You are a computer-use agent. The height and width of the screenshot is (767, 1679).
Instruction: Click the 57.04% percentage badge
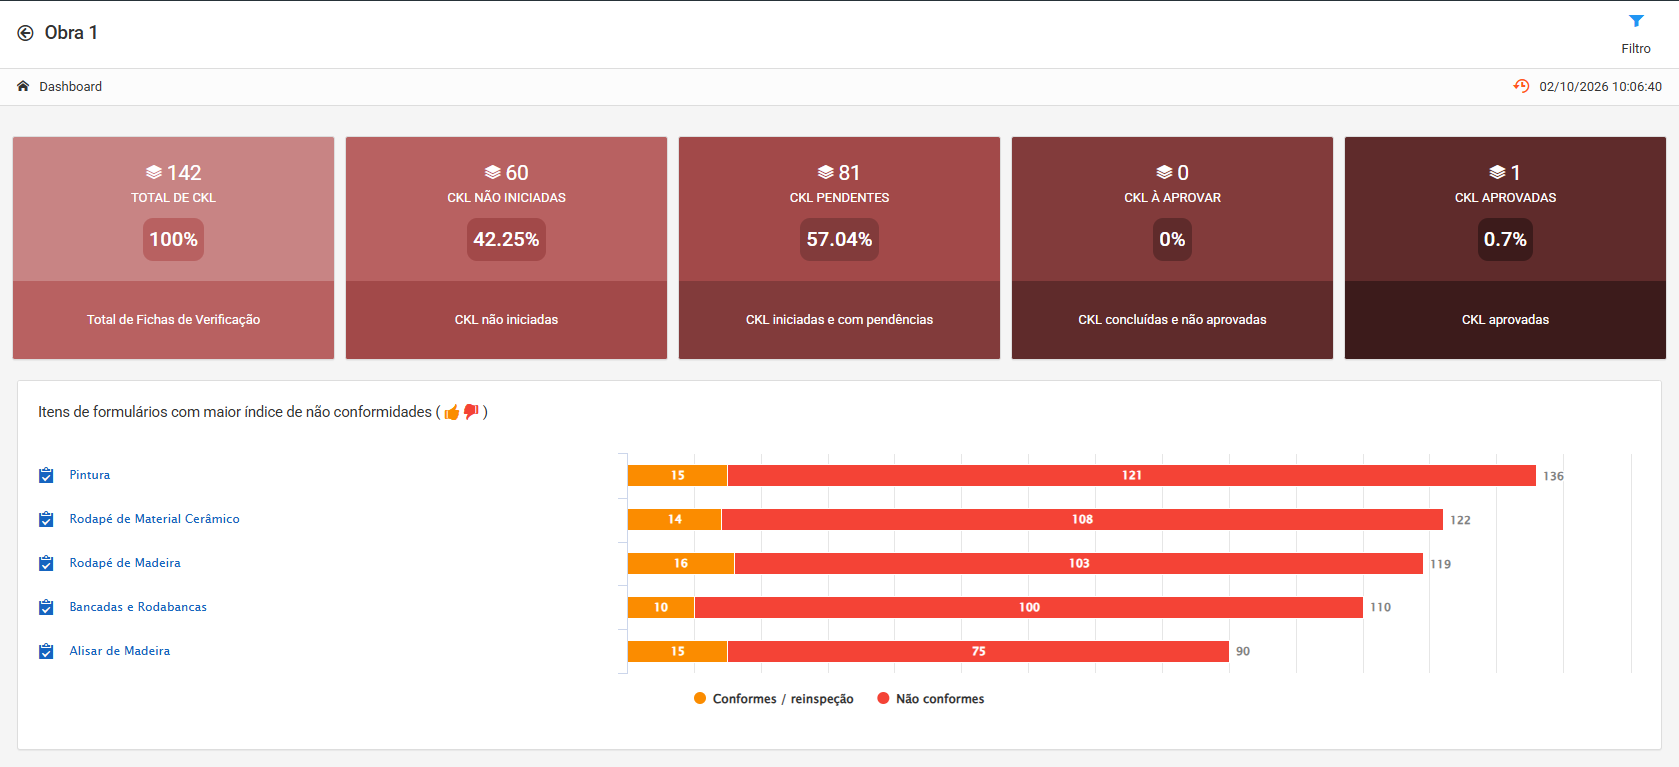tap(839, 239)
